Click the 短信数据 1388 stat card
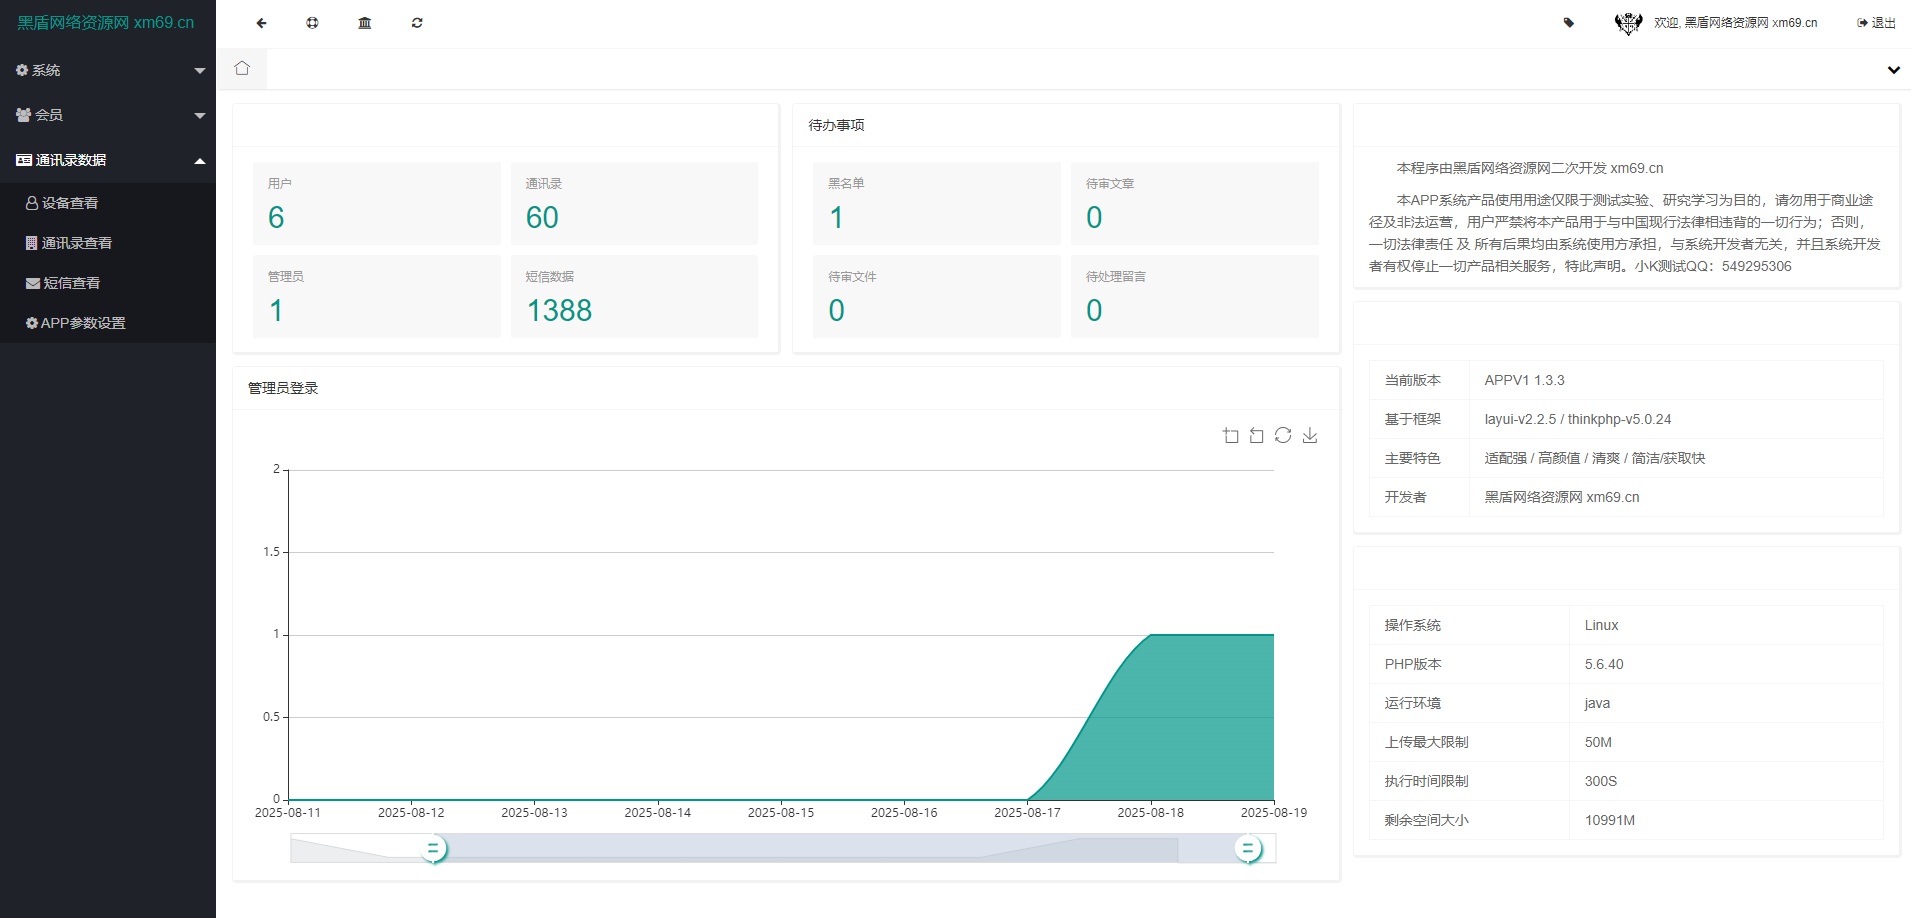This screenshot has height=918, width=1911. (634, 296)
